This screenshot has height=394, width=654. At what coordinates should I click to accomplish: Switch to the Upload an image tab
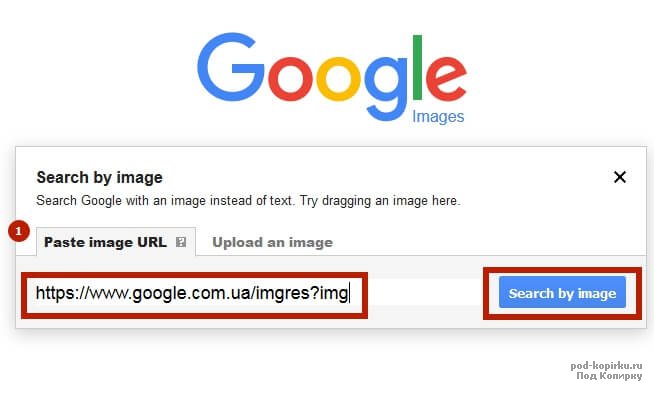272,242
